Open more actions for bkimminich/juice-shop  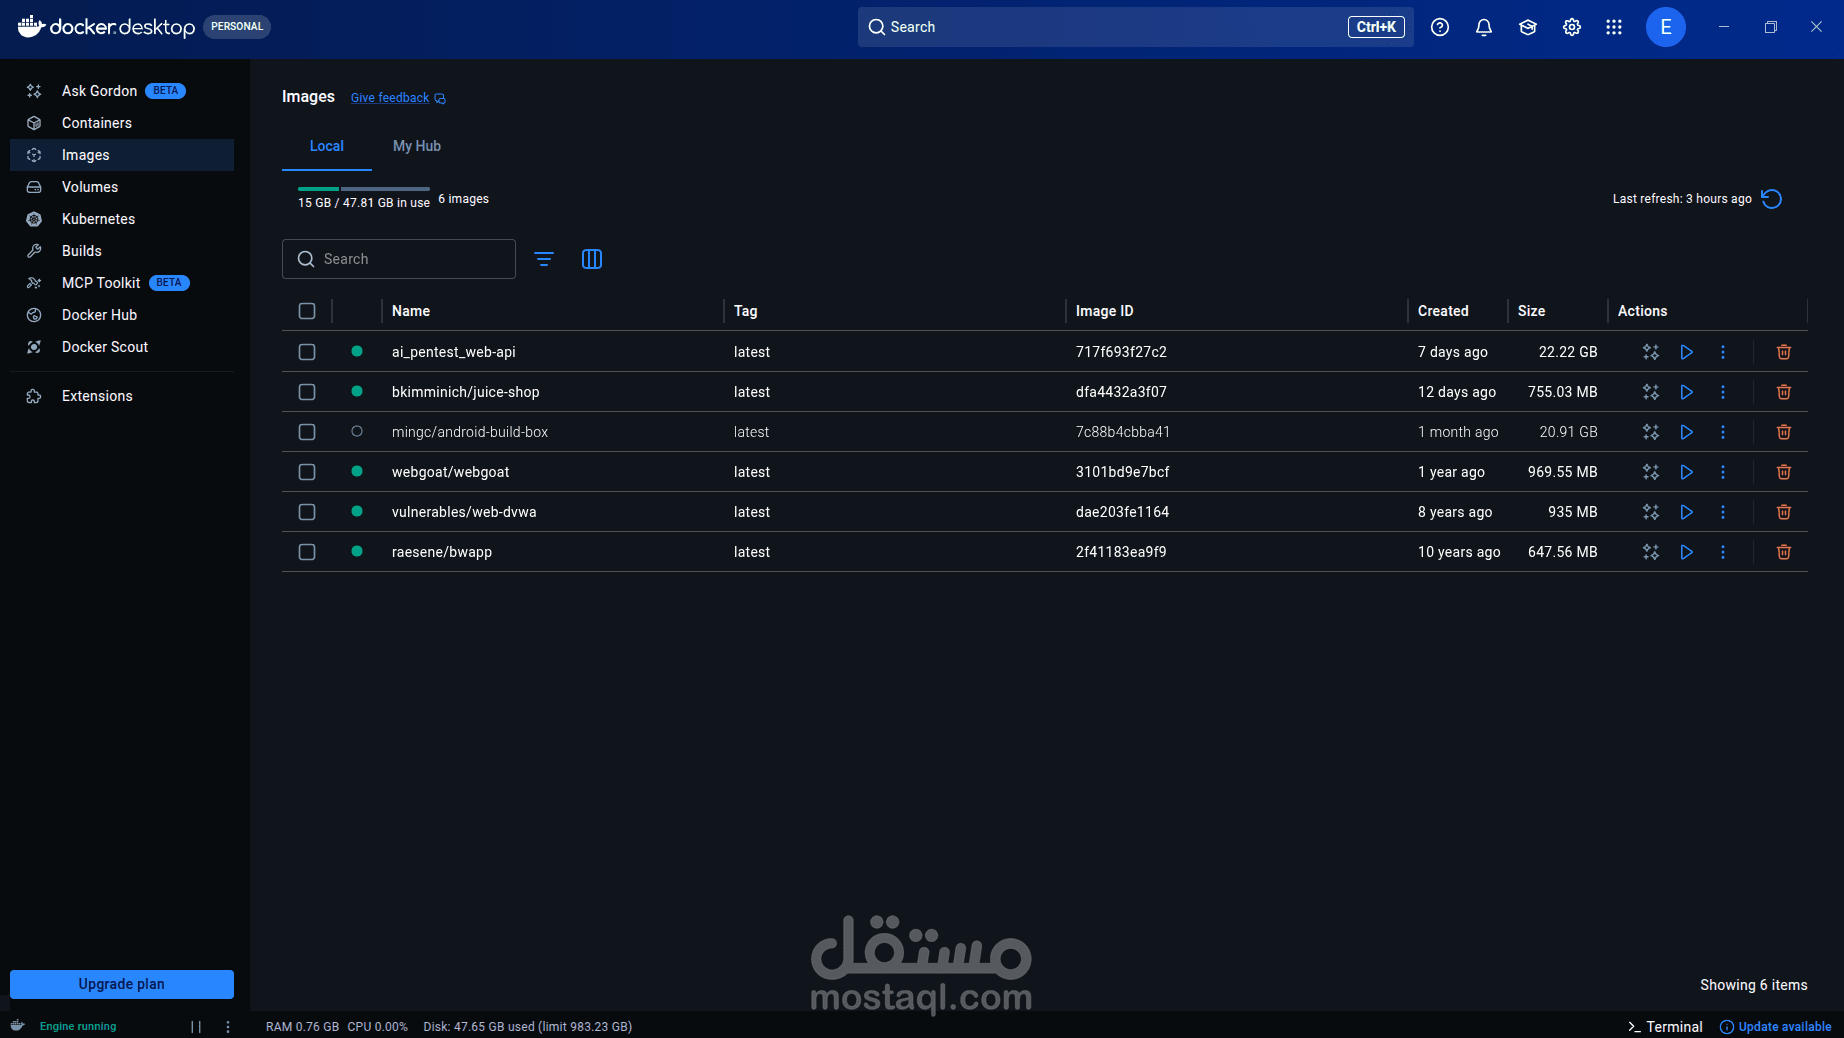1723,392
